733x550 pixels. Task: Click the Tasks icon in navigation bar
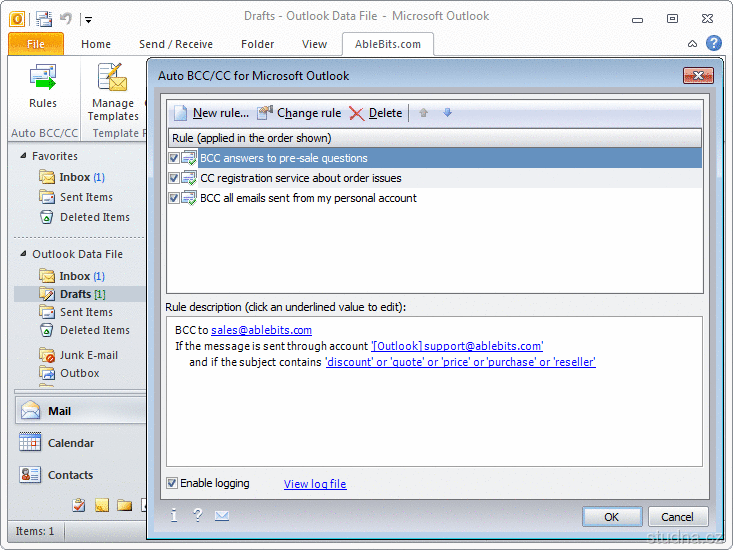pos(79,505)
